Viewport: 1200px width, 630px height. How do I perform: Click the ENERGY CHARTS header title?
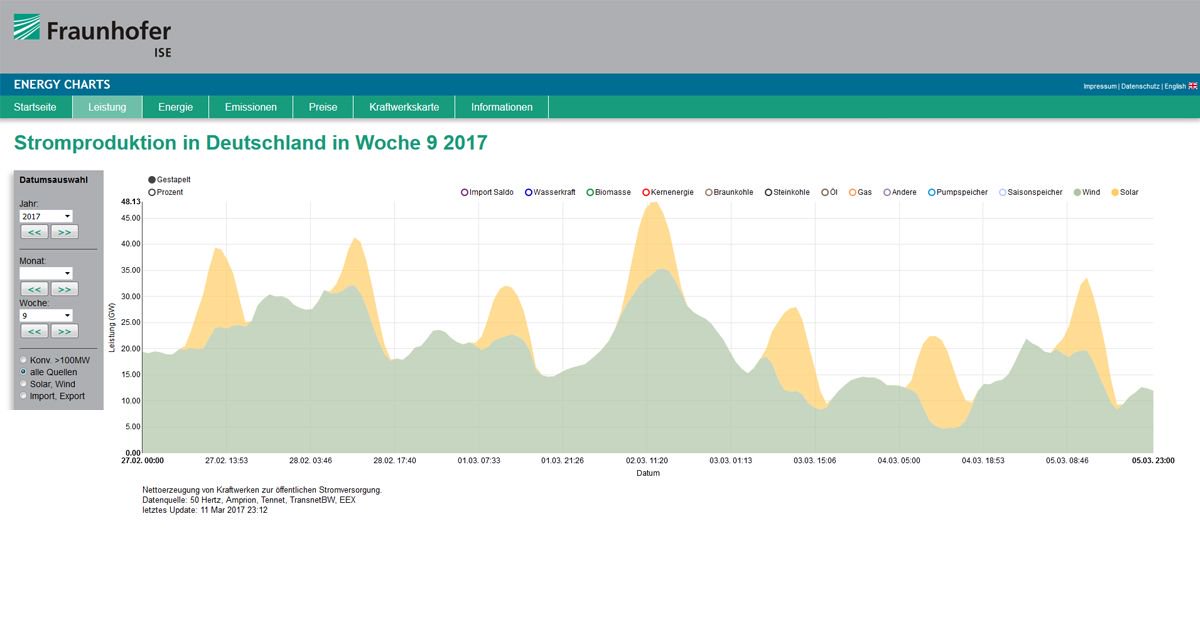[62, 84]
